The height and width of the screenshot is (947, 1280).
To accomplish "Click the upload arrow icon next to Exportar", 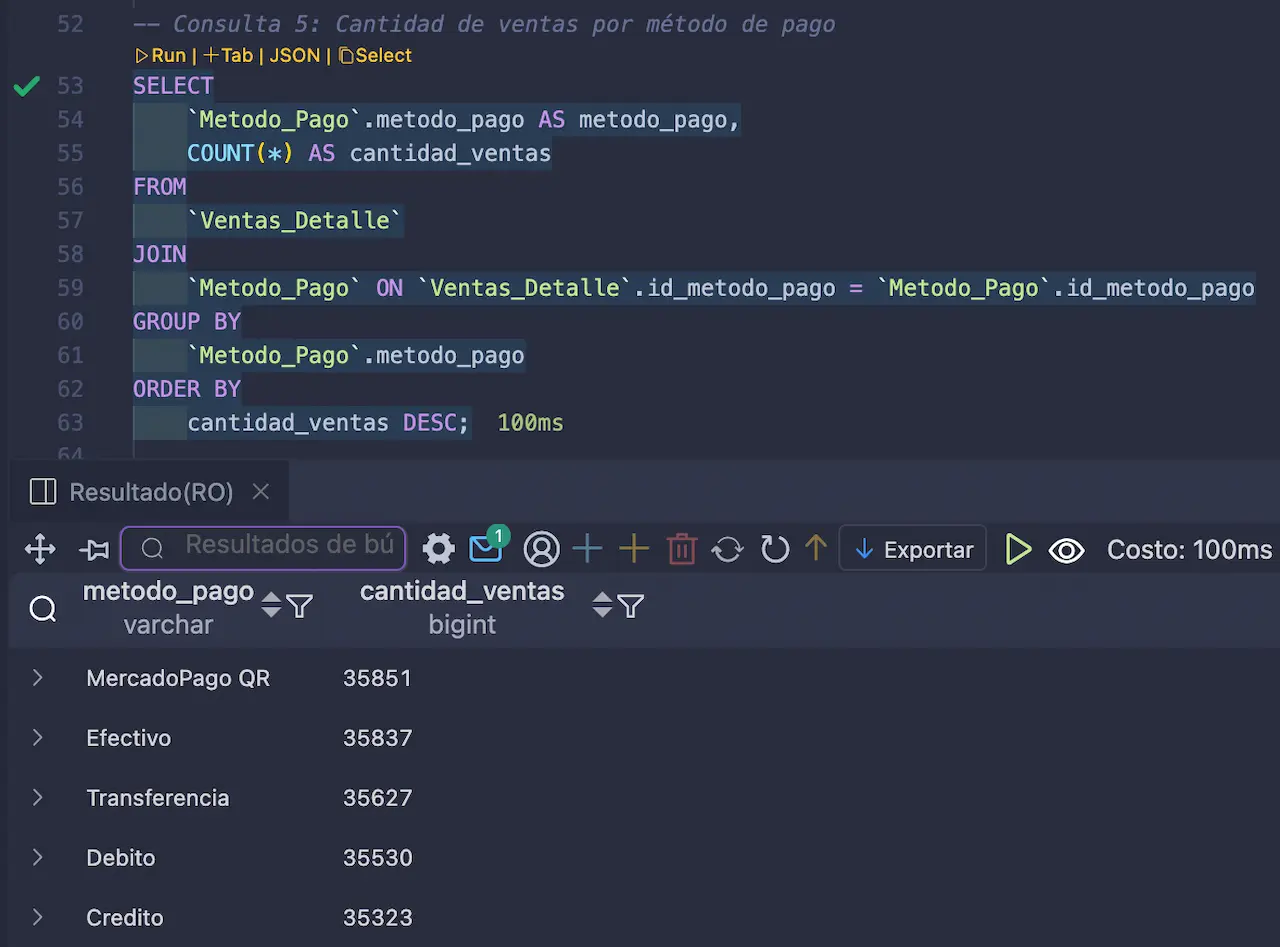I will pos(817,548).
